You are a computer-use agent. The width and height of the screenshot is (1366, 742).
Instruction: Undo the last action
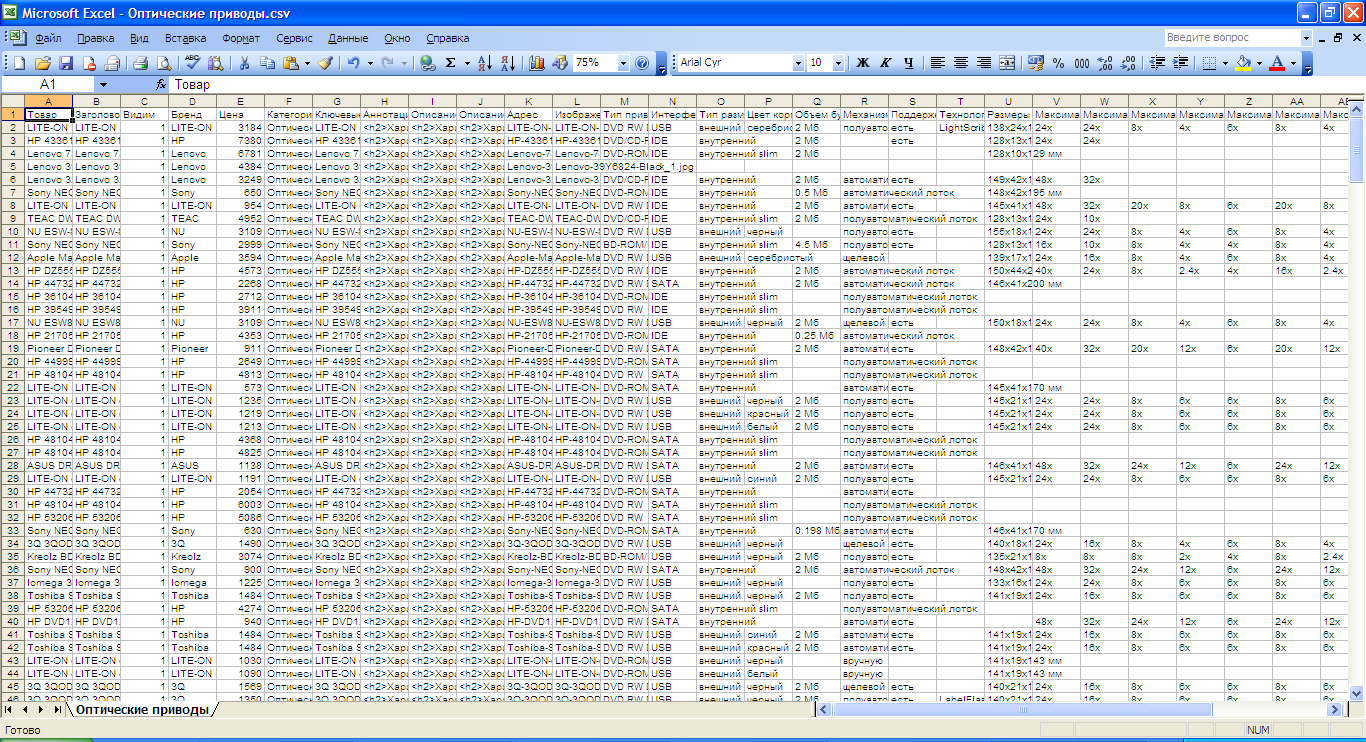click(354, 63)
